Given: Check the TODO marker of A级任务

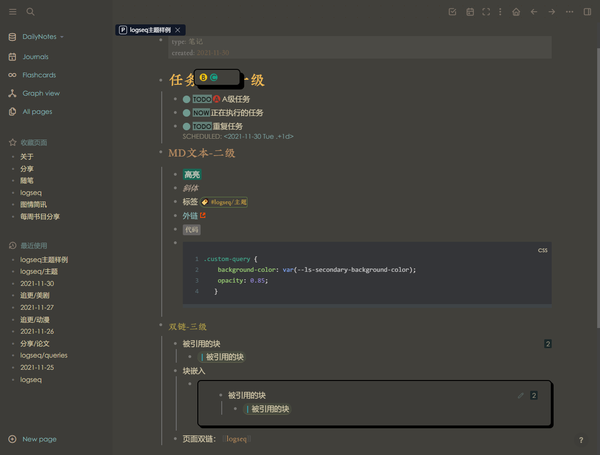Looking at the screenshot, I should tap(187, 99).
